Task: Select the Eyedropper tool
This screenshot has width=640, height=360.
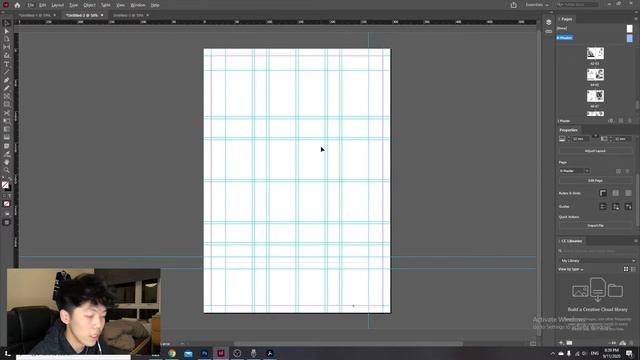Action: point(7,154)
